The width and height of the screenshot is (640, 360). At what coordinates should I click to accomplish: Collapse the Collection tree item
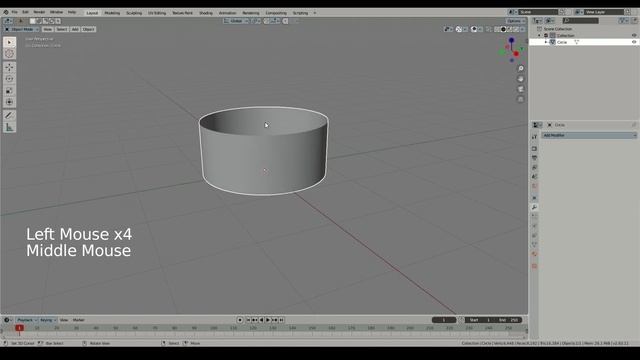(540, 36)
